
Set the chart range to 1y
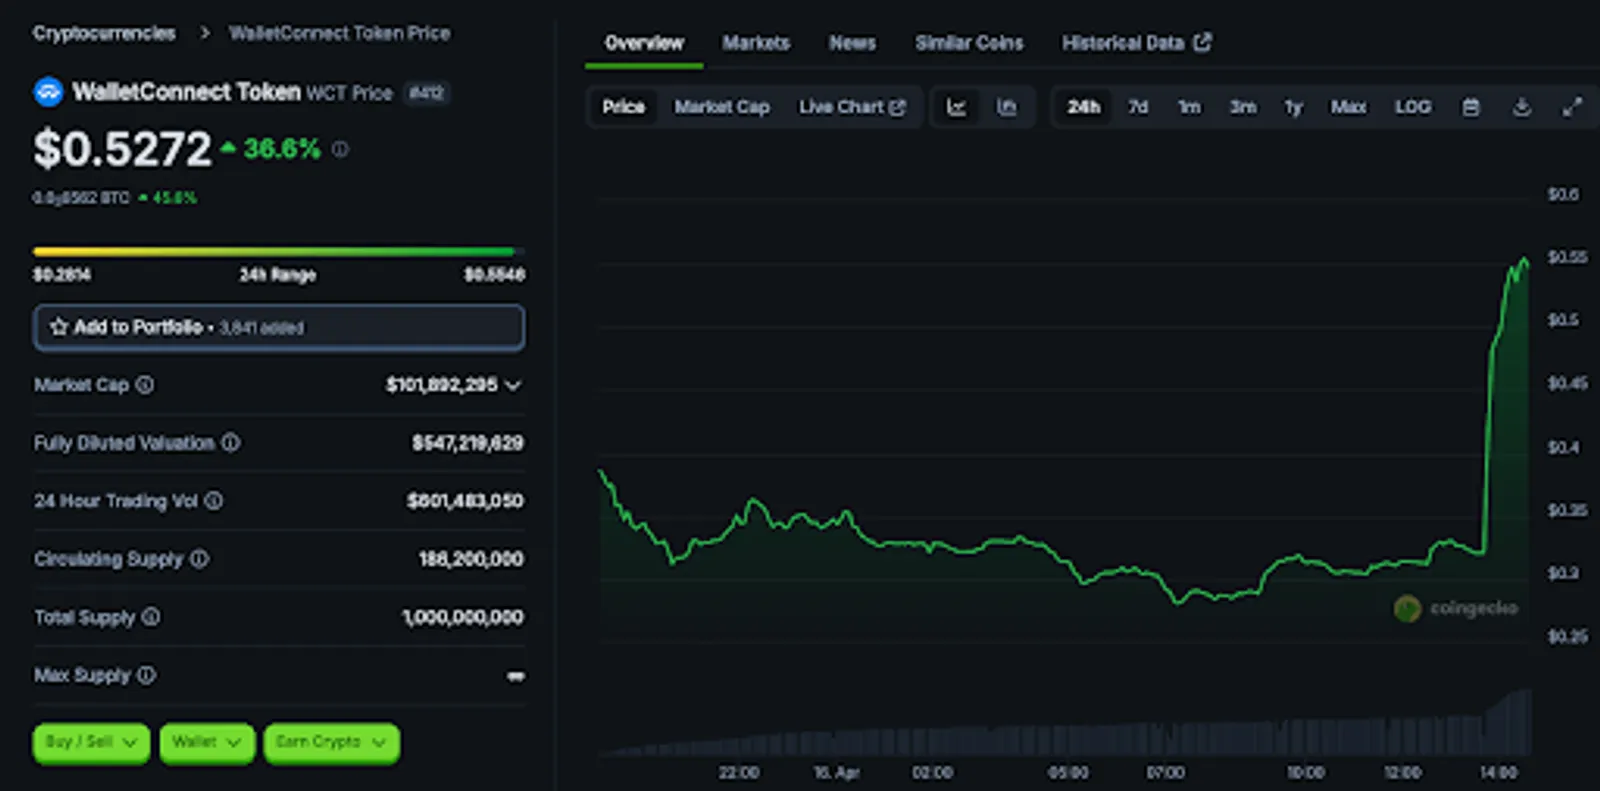[x=1294, y=107]
